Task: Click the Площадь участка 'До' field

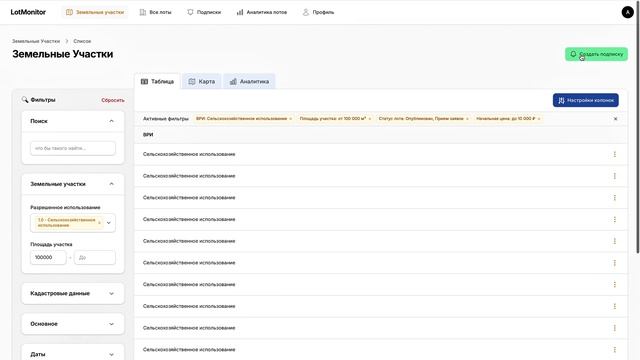Action: point(95,258)
